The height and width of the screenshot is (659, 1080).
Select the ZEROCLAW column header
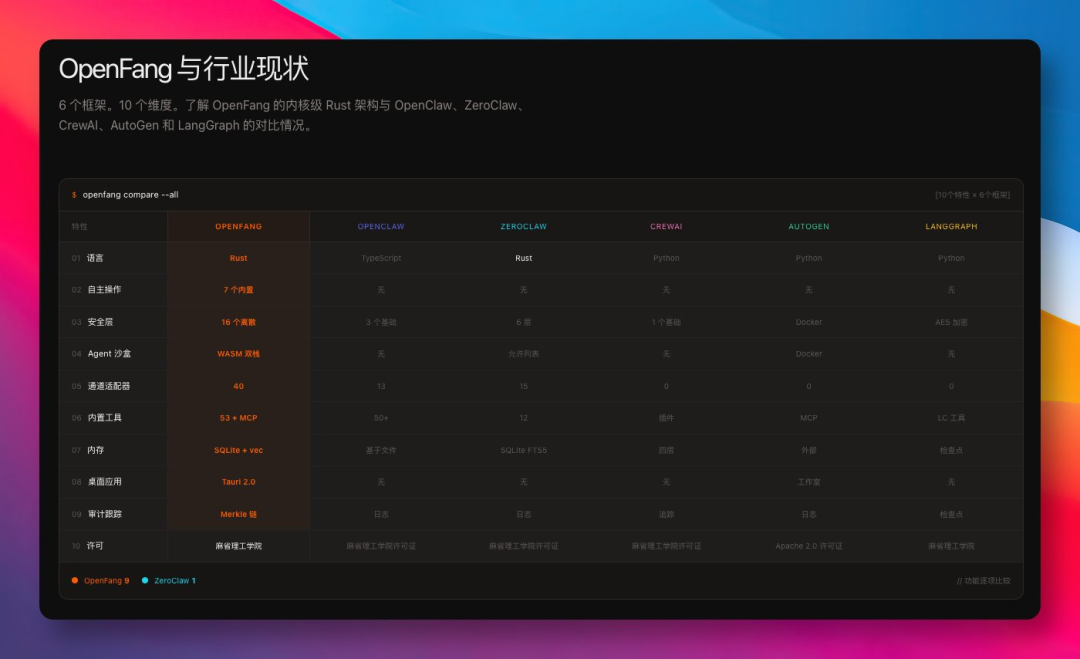523,226
